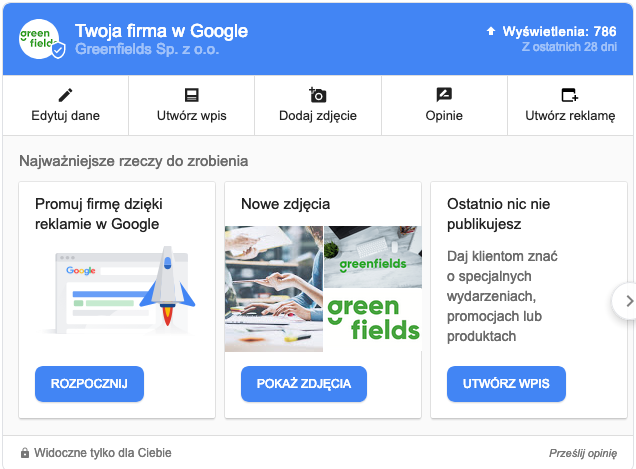Click the Ostatnio nic nie publikujesz heading
Screen dimensions: 636x469
[x=498, y=214]
